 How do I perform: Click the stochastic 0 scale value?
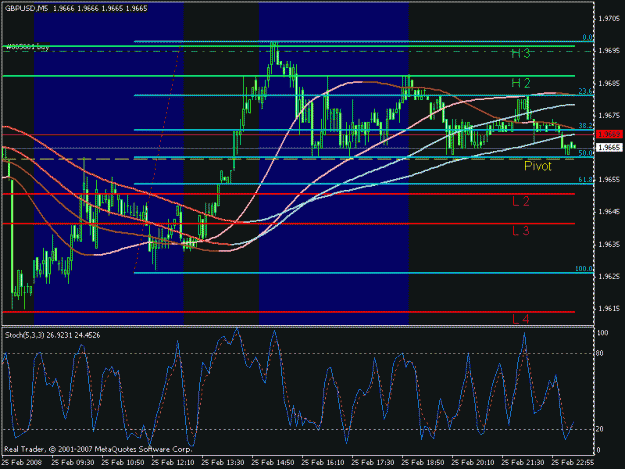click(x=600, y=450)
